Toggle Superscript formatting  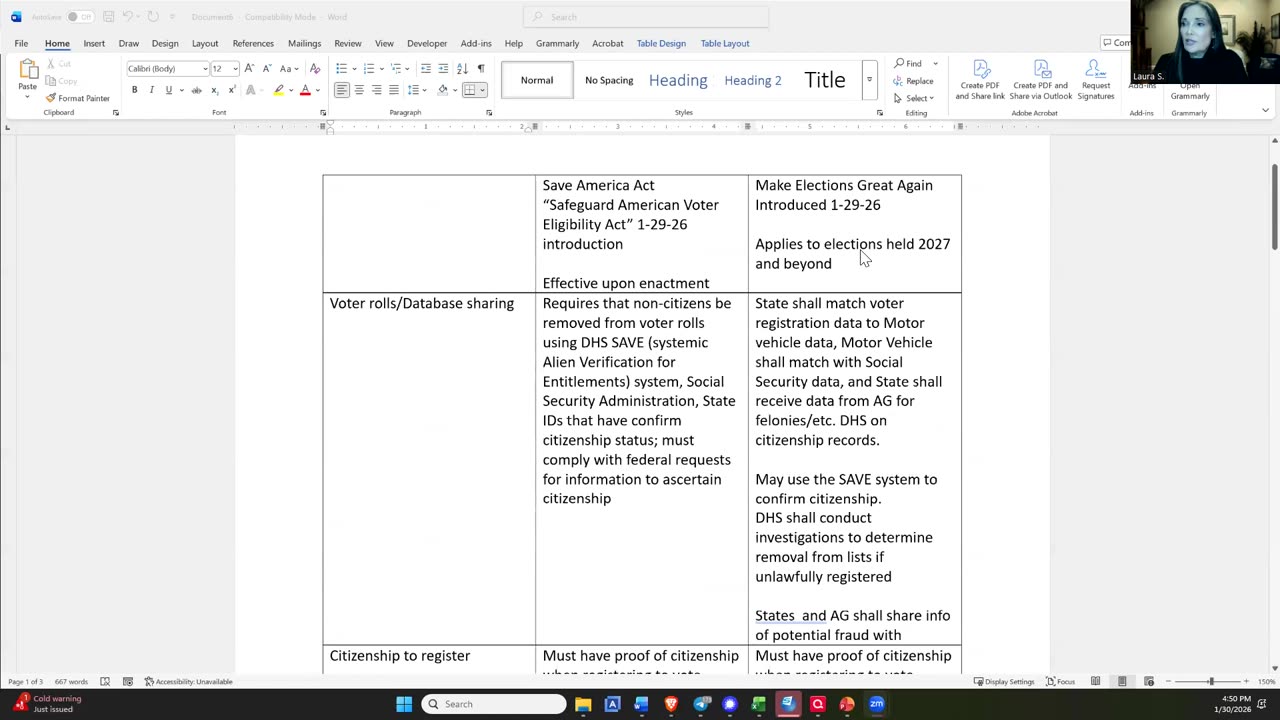231,90
